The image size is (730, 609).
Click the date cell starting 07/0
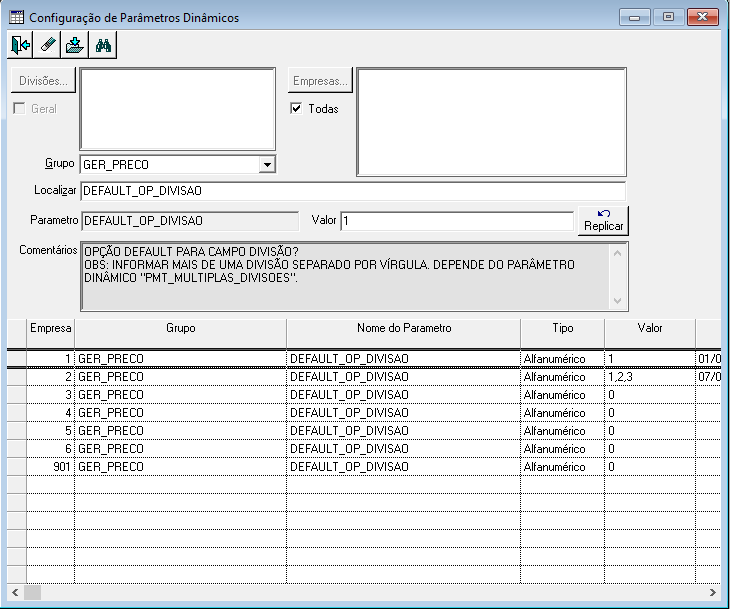[709, 377]
